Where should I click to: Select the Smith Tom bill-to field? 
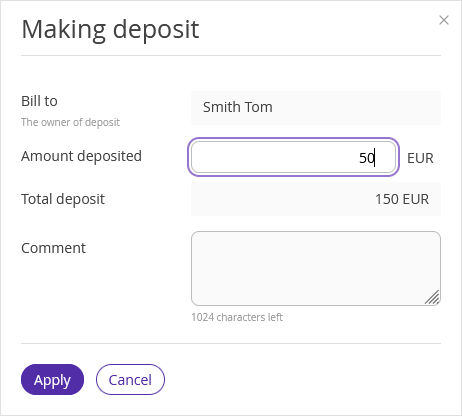coord(316,108)
